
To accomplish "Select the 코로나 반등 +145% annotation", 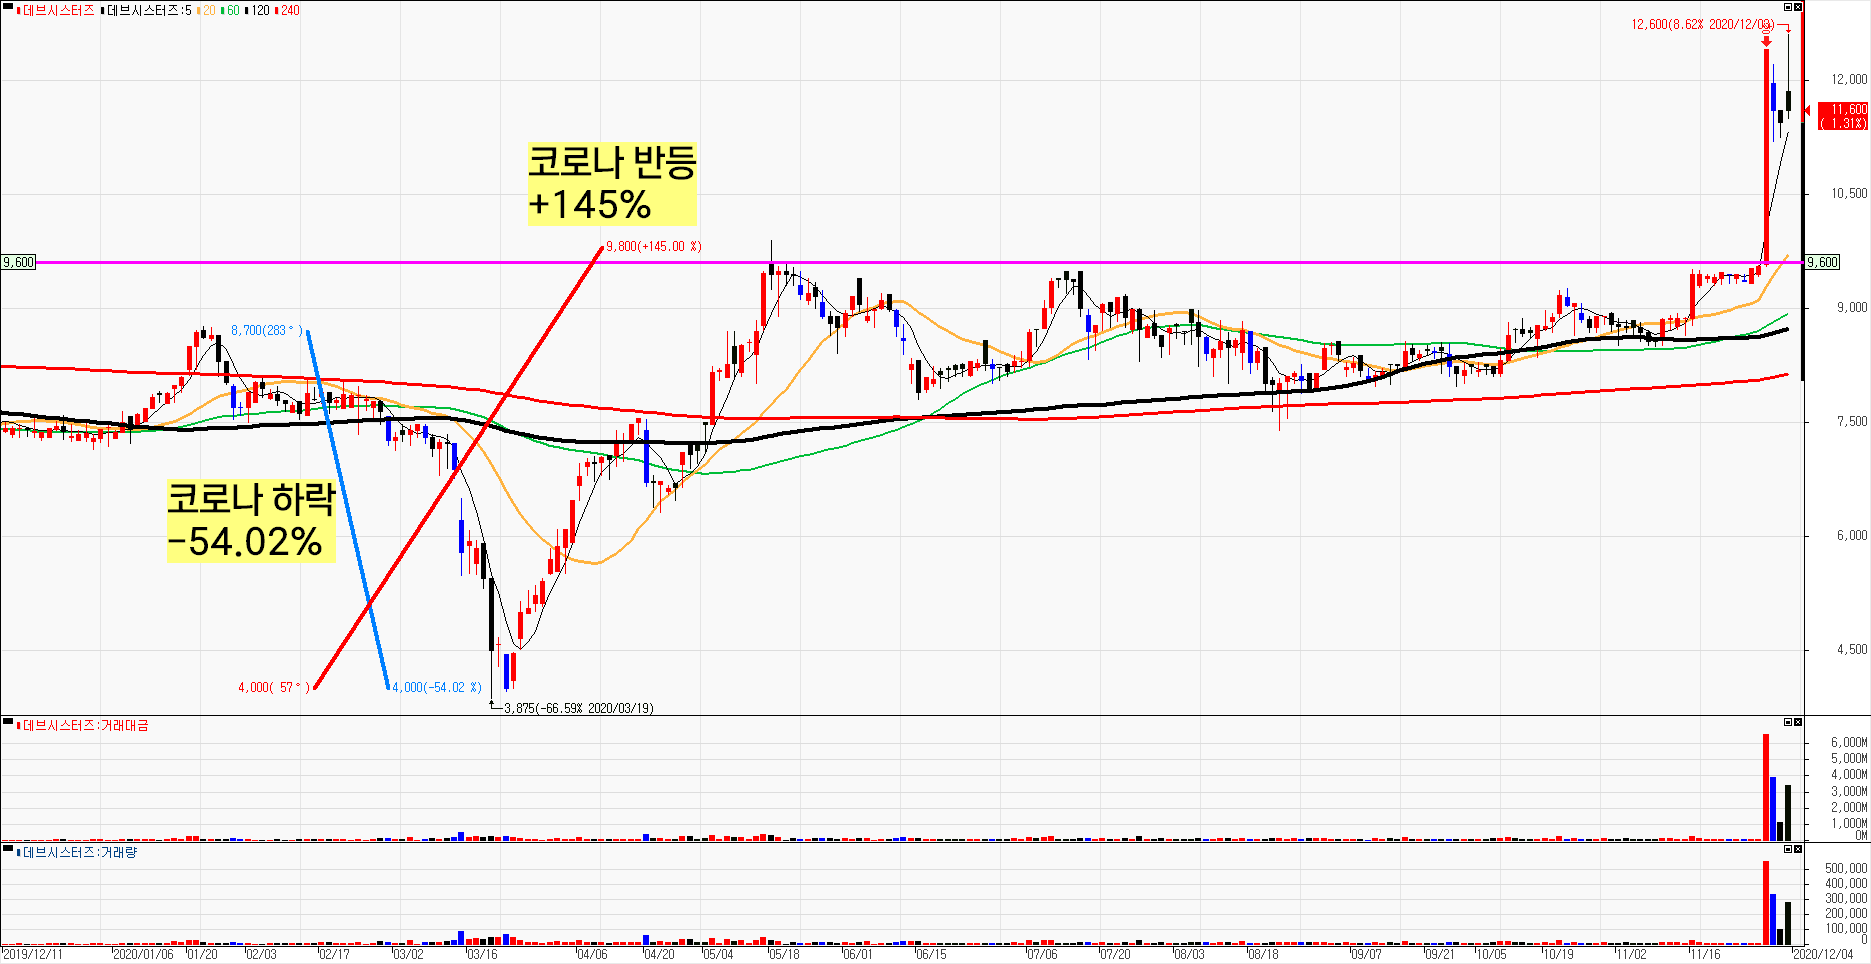I will [x=612, y=183].
